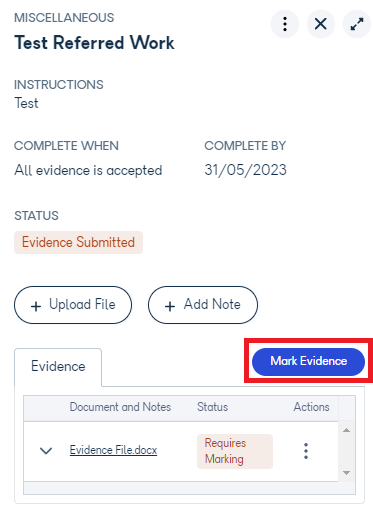This screenshot has width=373, height=510.
Task: Open the Evidence File.docx link
Action: 113,450
